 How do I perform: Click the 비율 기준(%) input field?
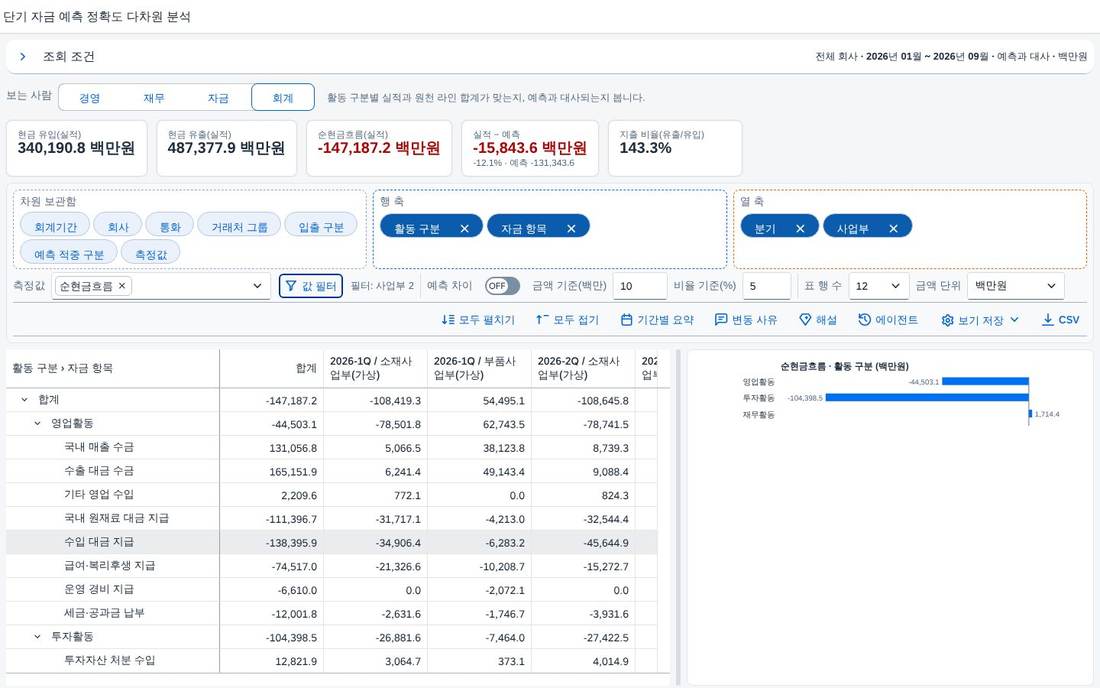tap(766, 286)
